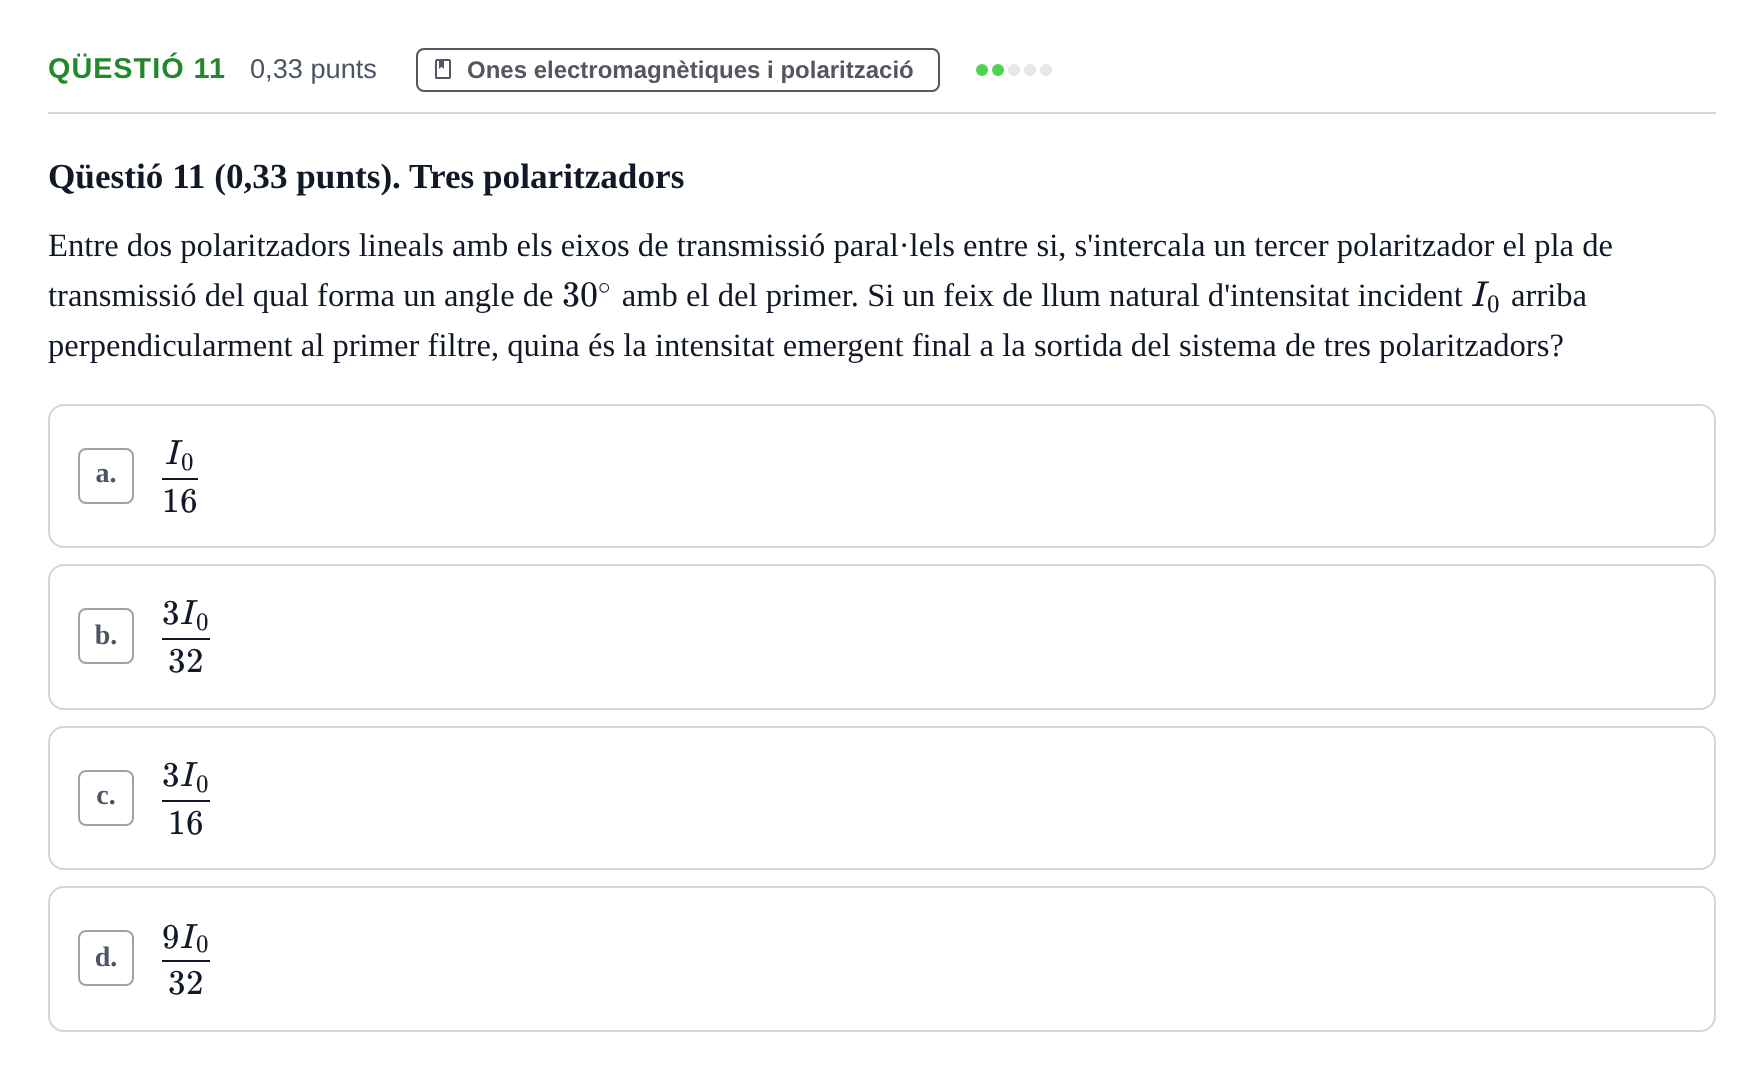Screen dimensions: 1764x1080
Task: Click the difficulty dots indicator
Action: coord(1013,70)
